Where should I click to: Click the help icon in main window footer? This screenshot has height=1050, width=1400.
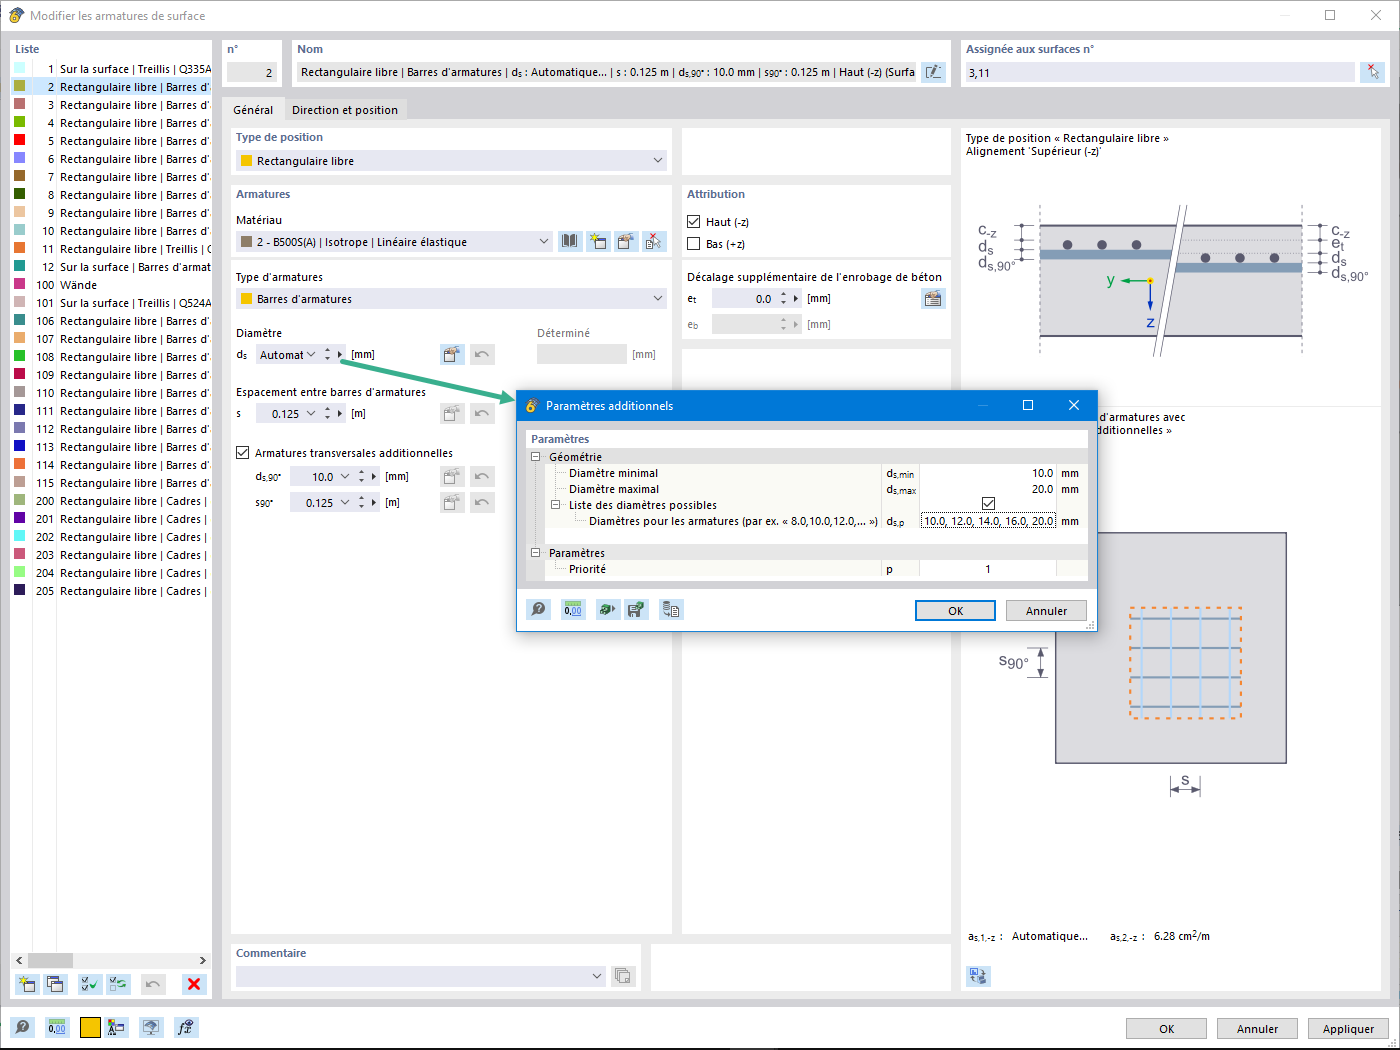22,1027
